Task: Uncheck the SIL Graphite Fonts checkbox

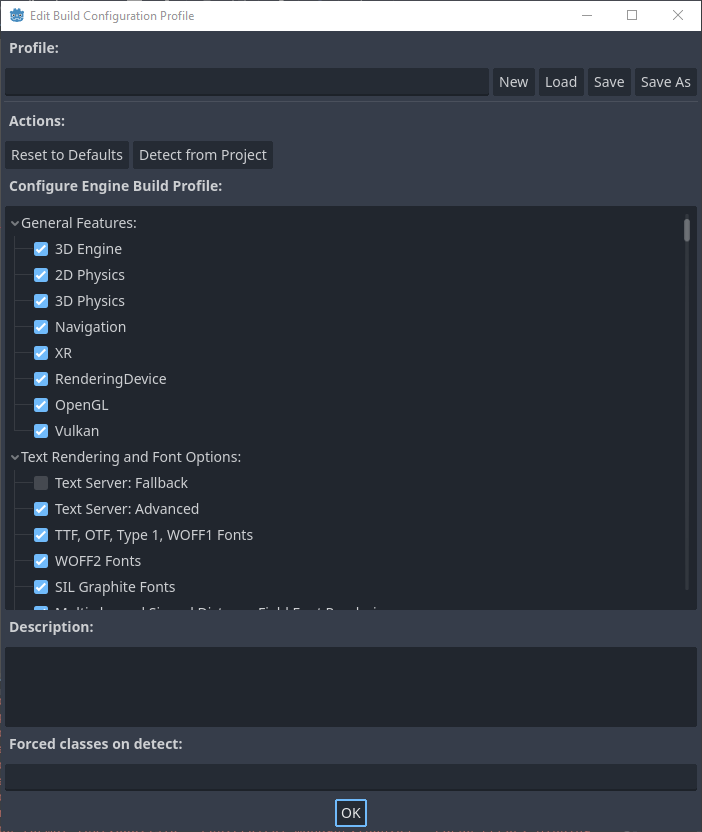Action: click(41, 587)
